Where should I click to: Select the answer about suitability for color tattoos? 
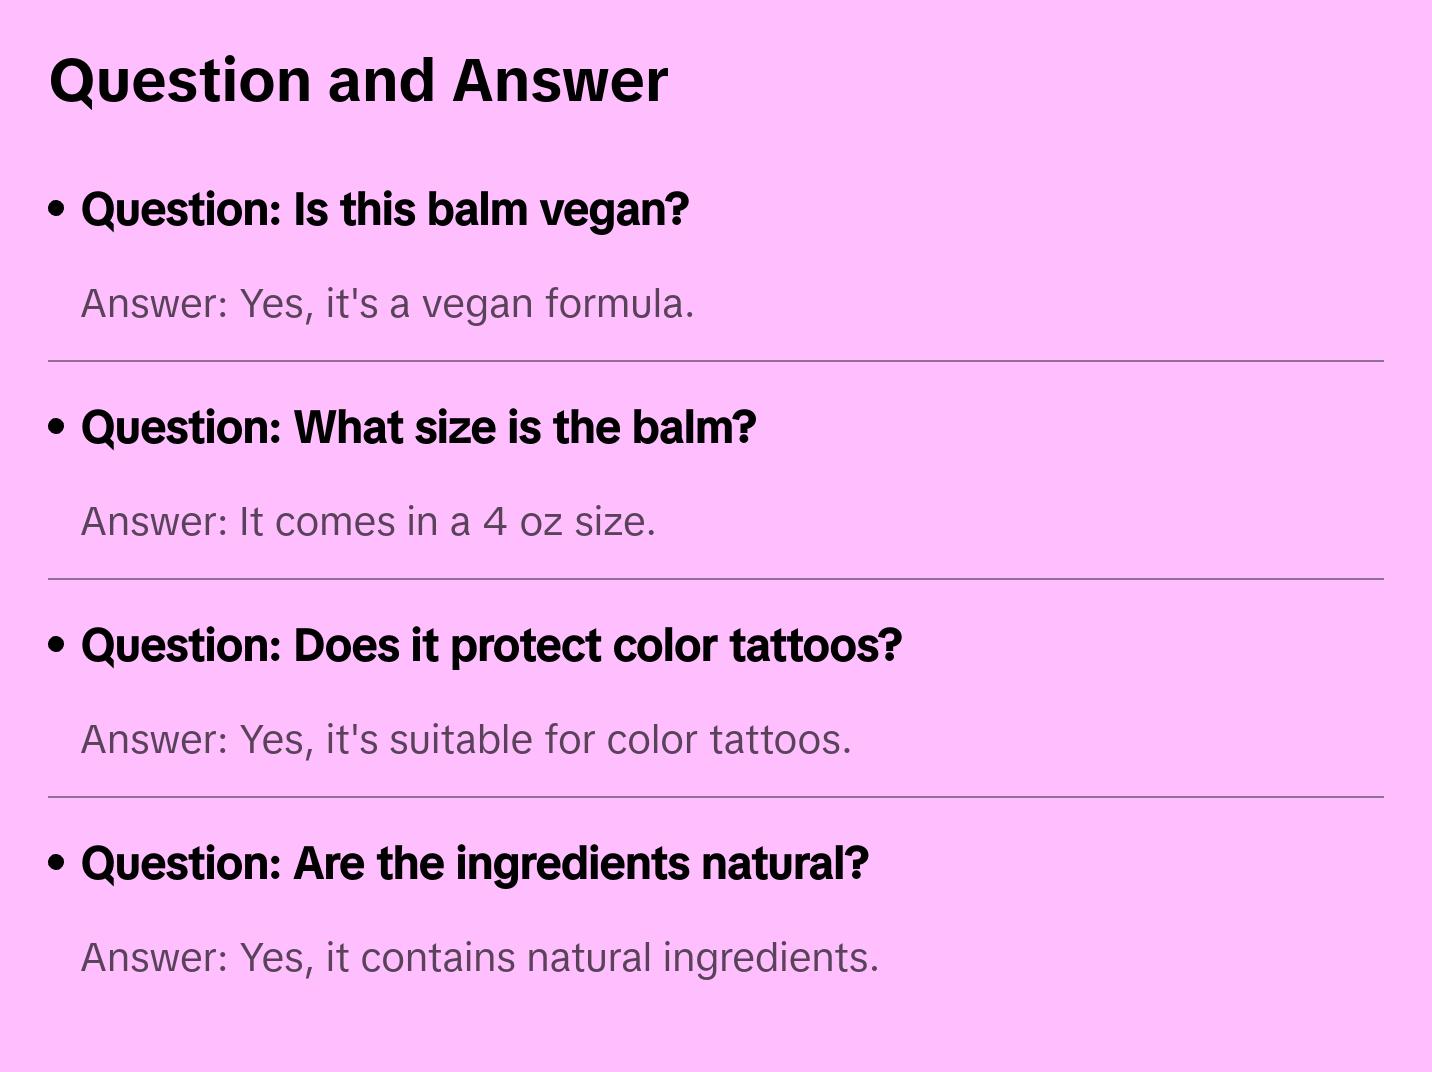[x=466, y=740]
